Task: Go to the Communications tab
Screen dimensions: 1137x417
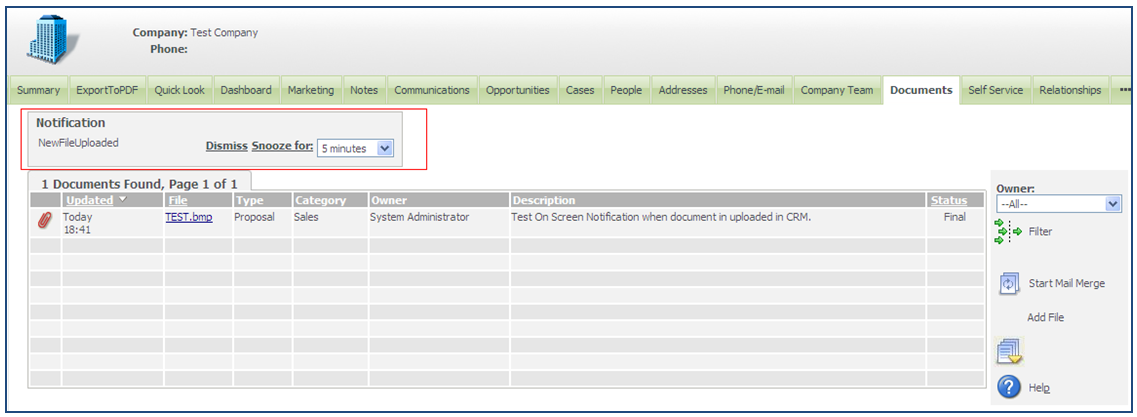Action: (431, 90)
